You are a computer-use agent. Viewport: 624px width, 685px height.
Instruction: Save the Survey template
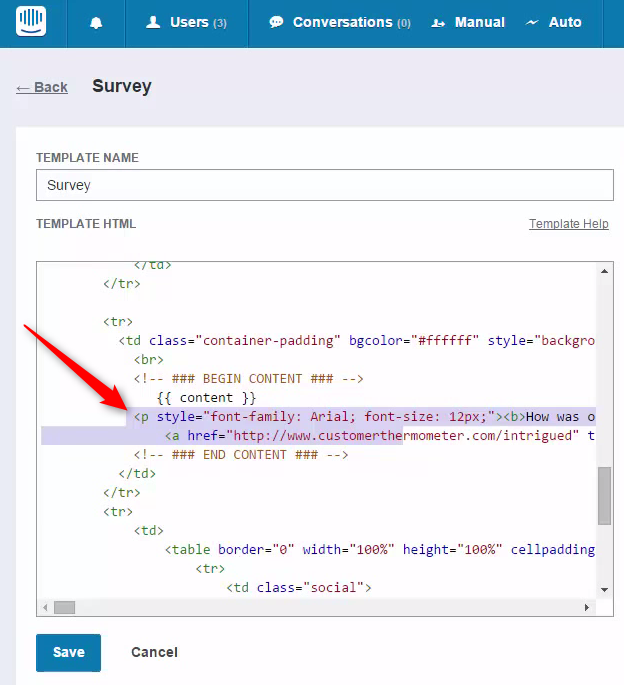click(x=69, y=653)
